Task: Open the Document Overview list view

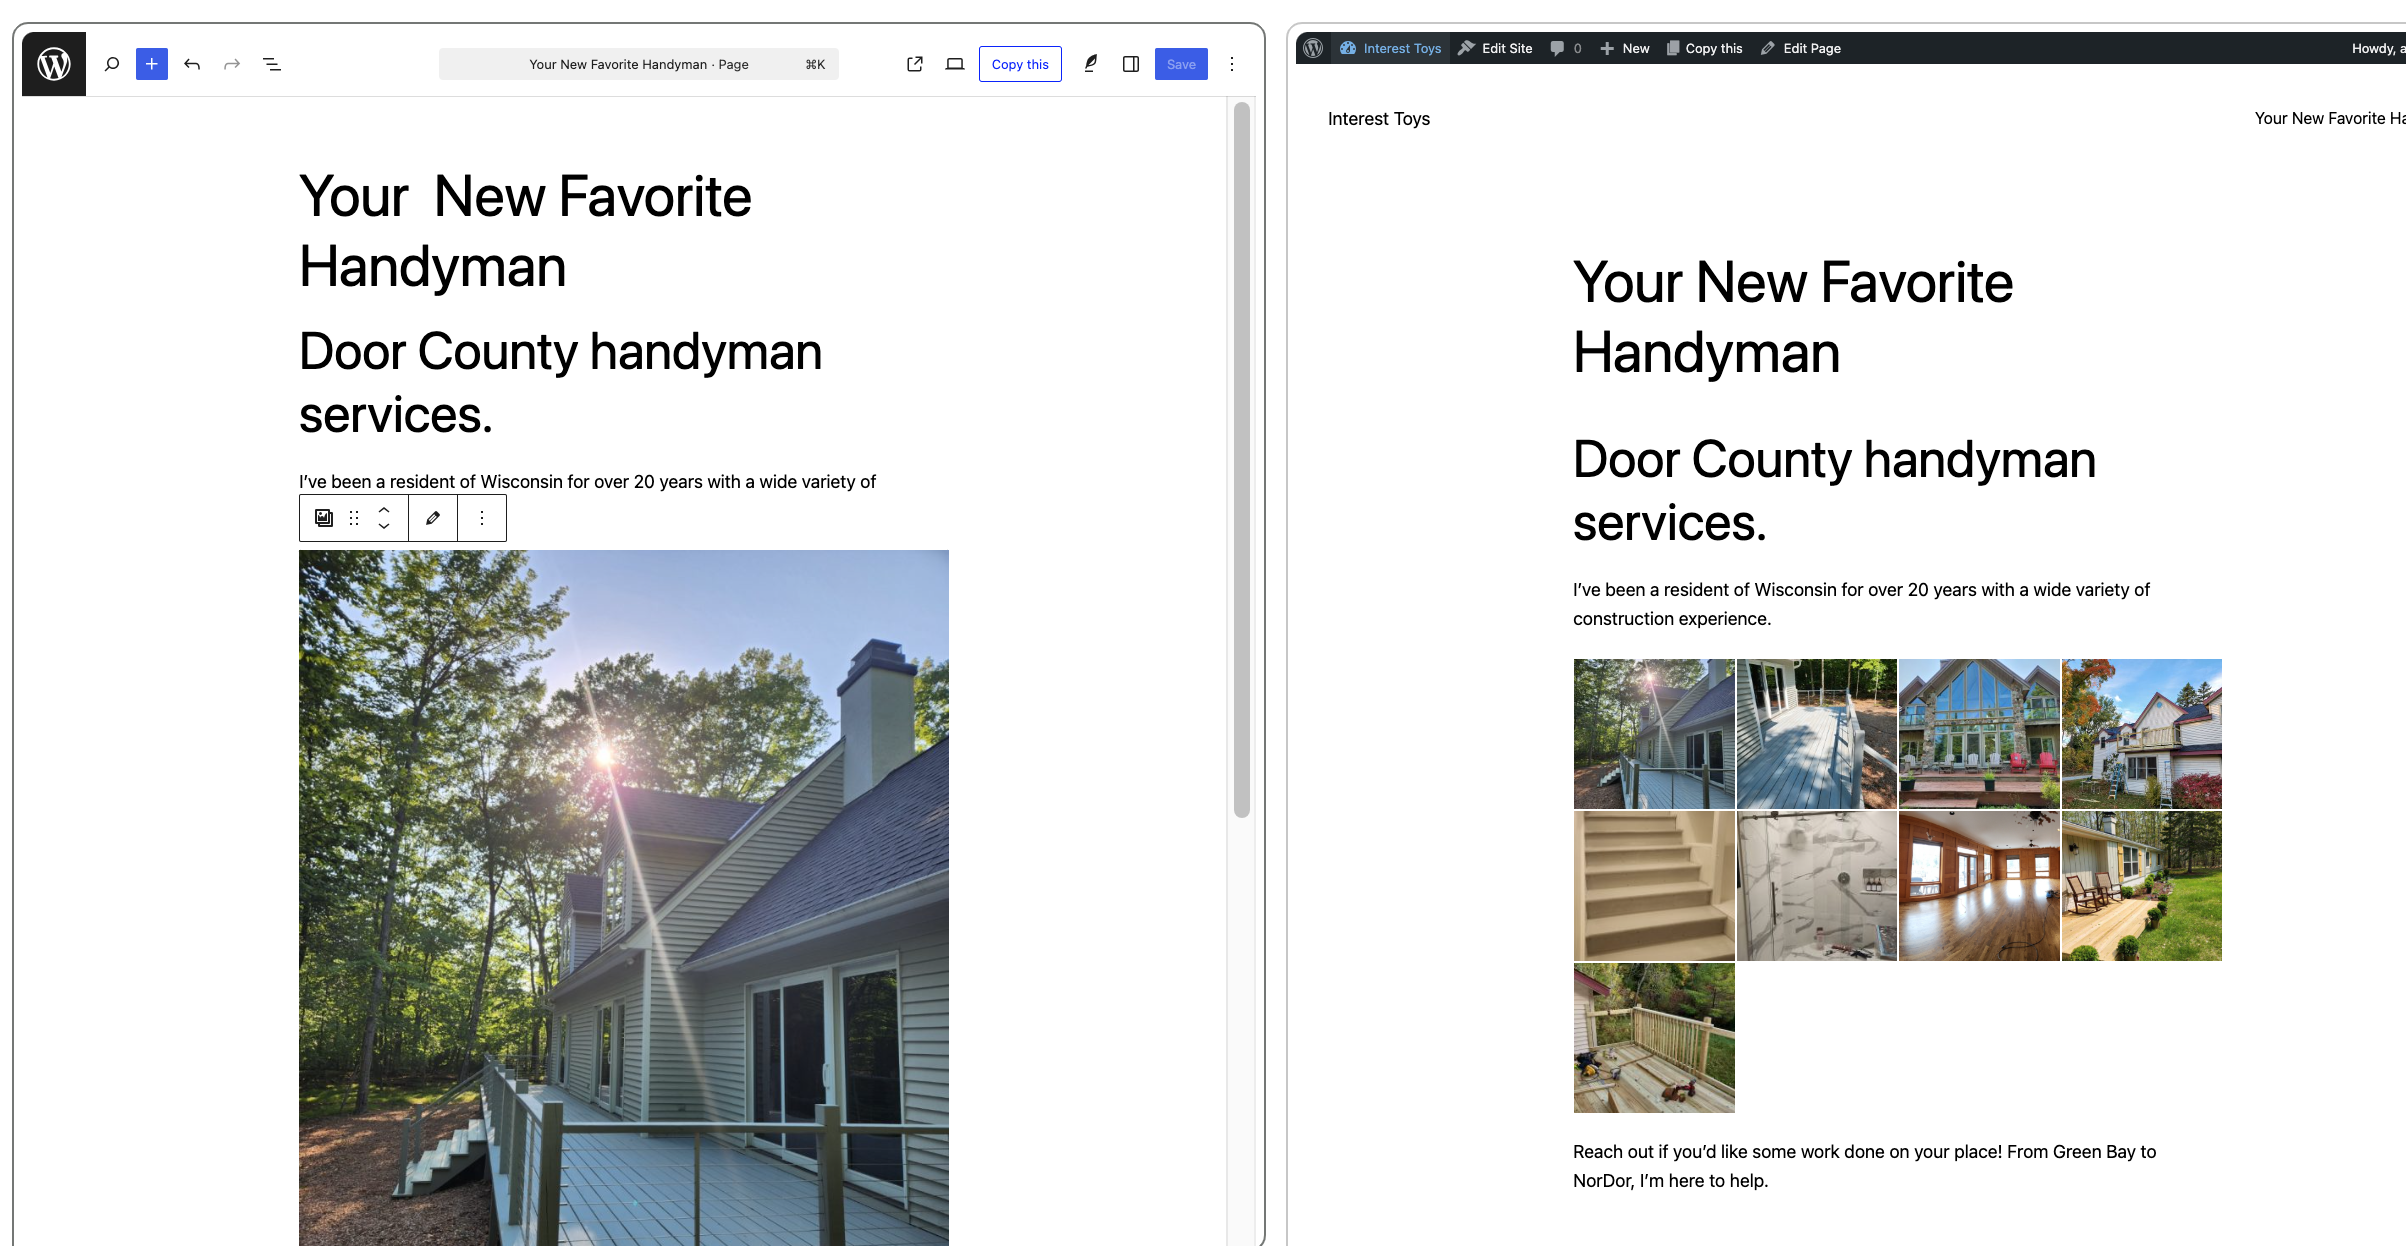Action: [271, 63]
